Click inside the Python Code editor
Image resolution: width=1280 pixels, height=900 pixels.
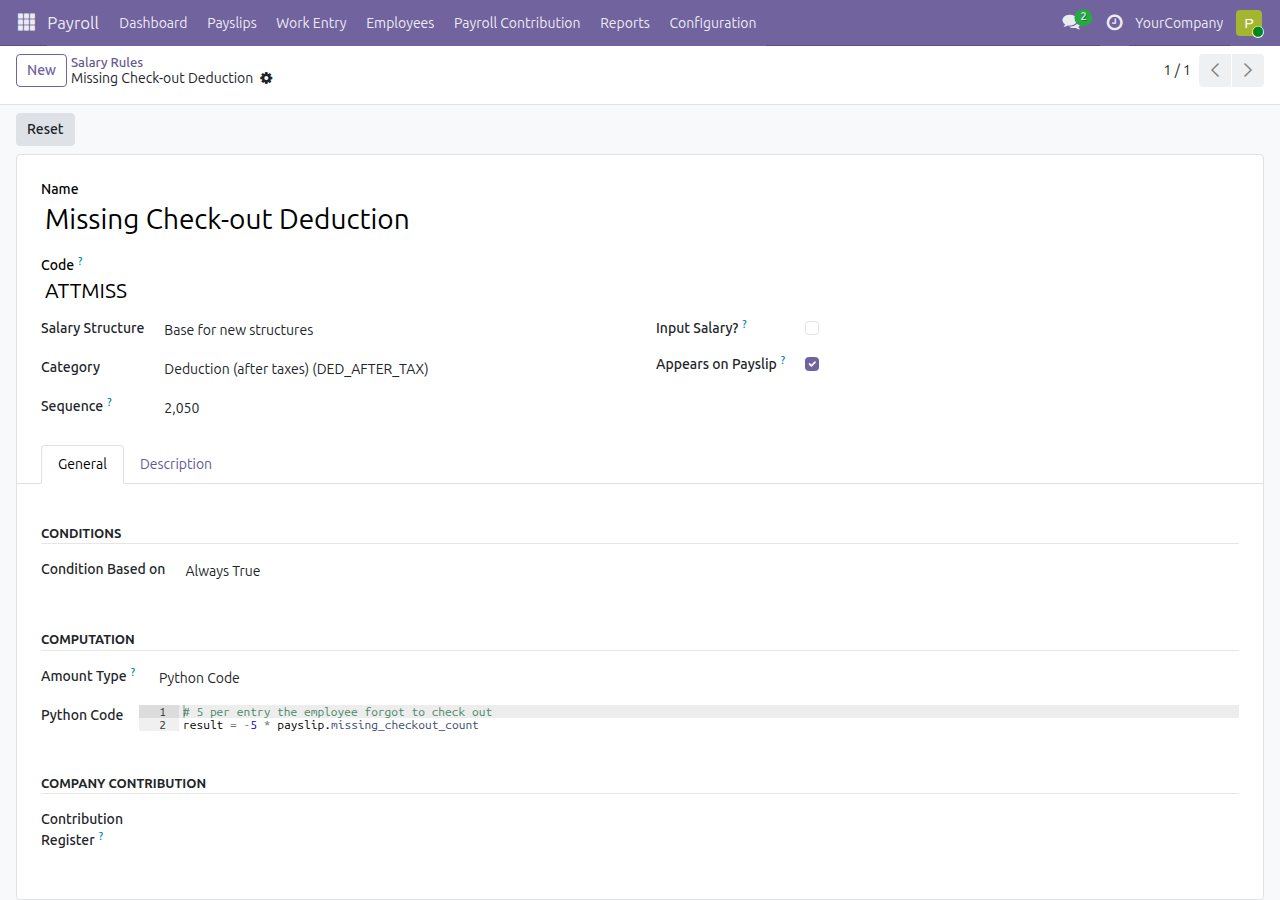[689, 718]
